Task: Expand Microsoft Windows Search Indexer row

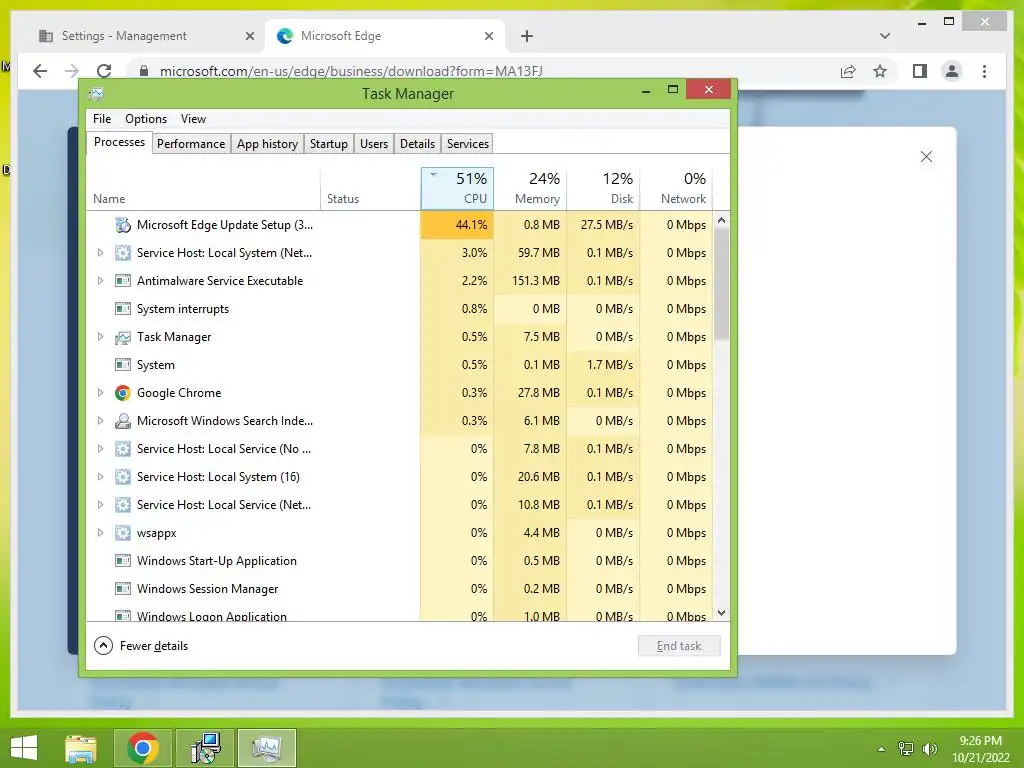Action: coord(100,421)
